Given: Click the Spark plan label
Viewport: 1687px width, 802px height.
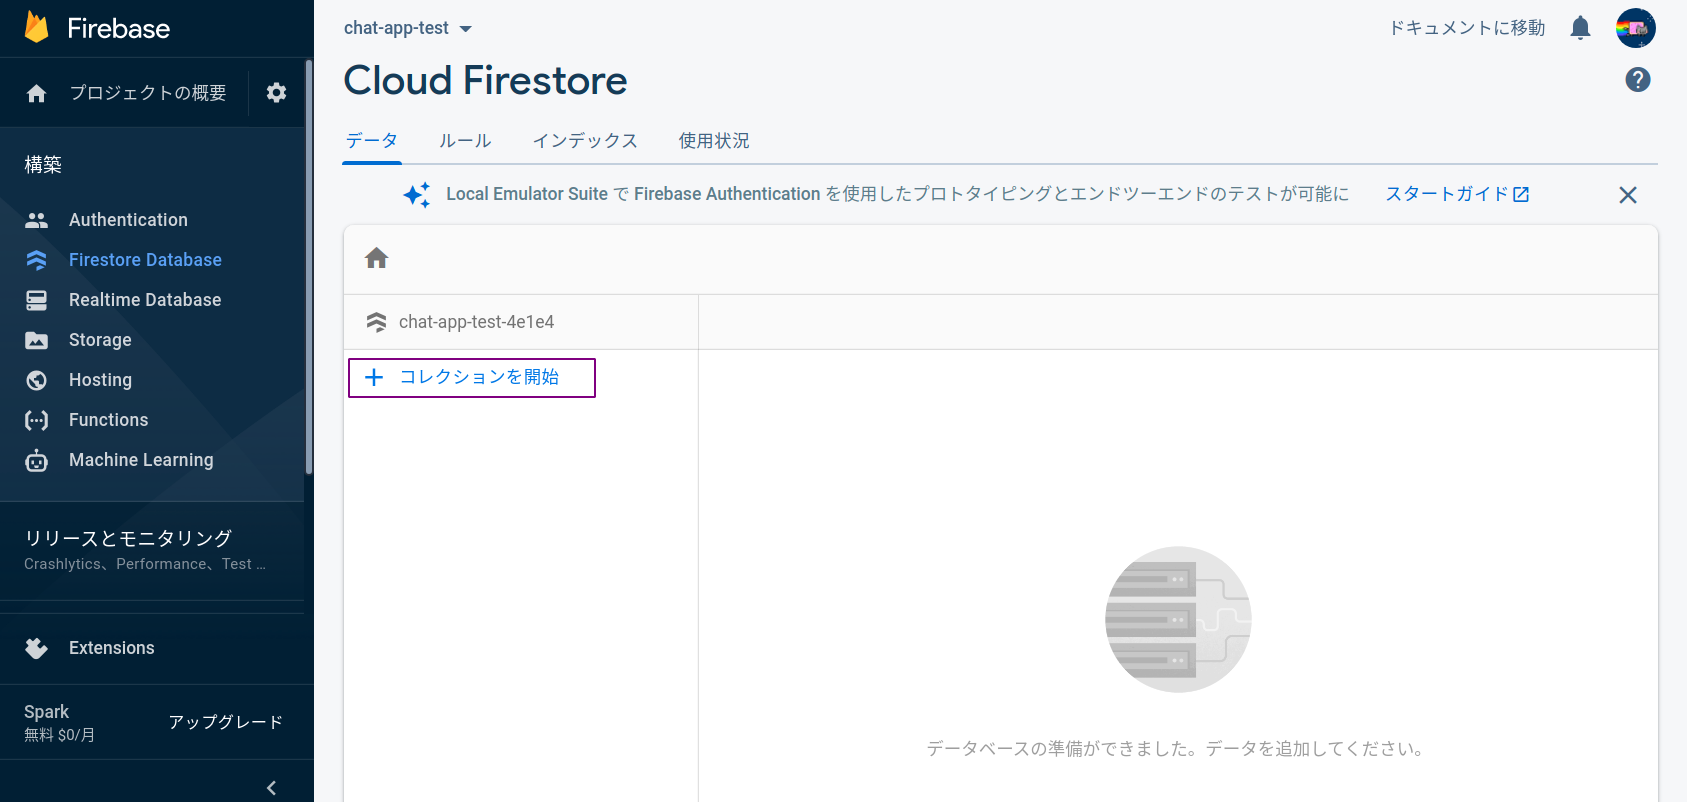Looking at the screenshot, I should point(47,712).
